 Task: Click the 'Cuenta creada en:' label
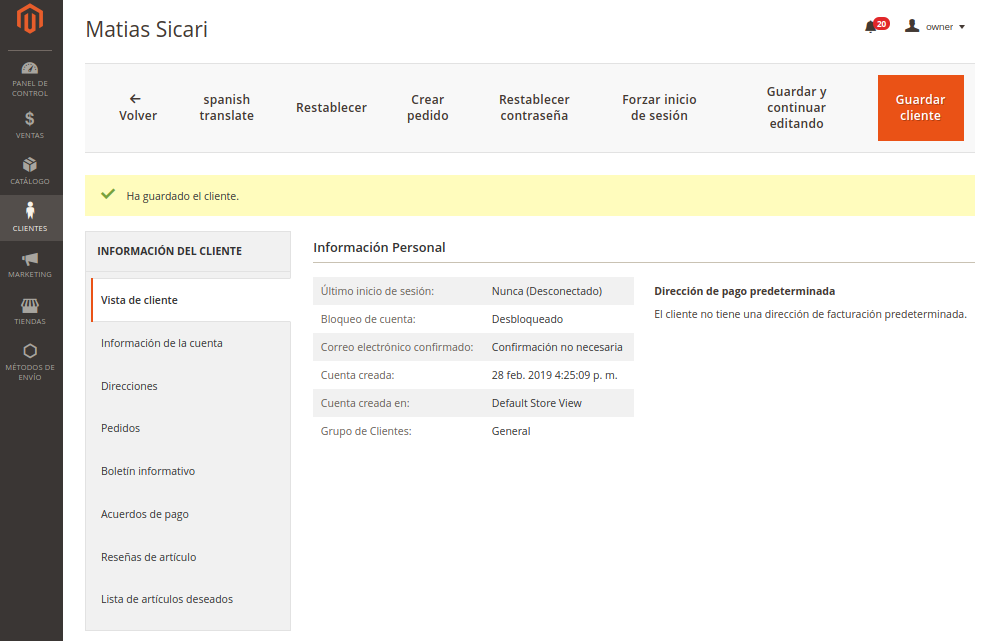coord(365,403)
